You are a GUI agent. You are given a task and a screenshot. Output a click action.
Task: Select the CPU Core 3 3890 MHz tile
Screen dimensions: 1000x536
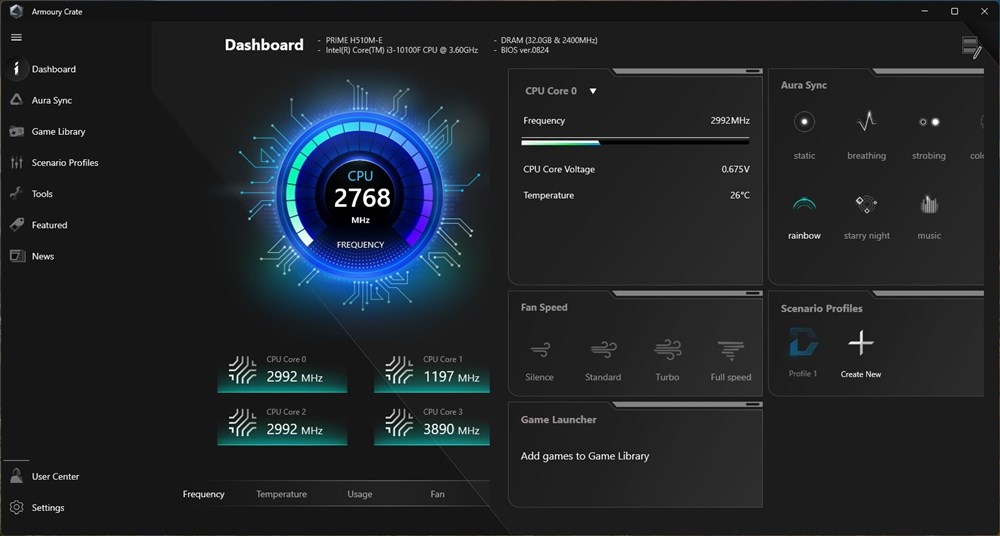click(x=432, y=425)
